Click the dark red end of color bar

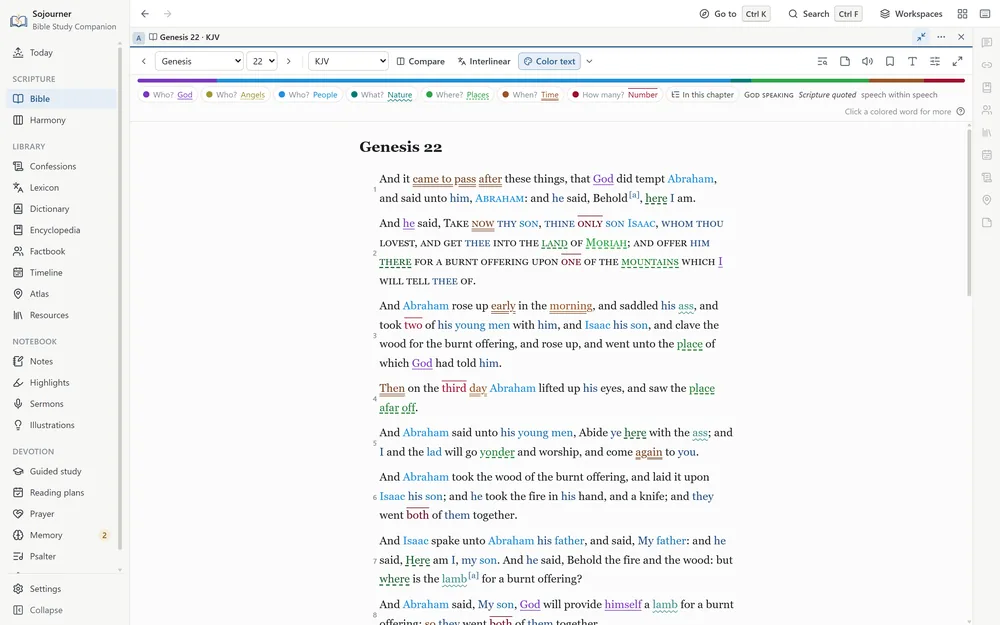tap(944, 80)
